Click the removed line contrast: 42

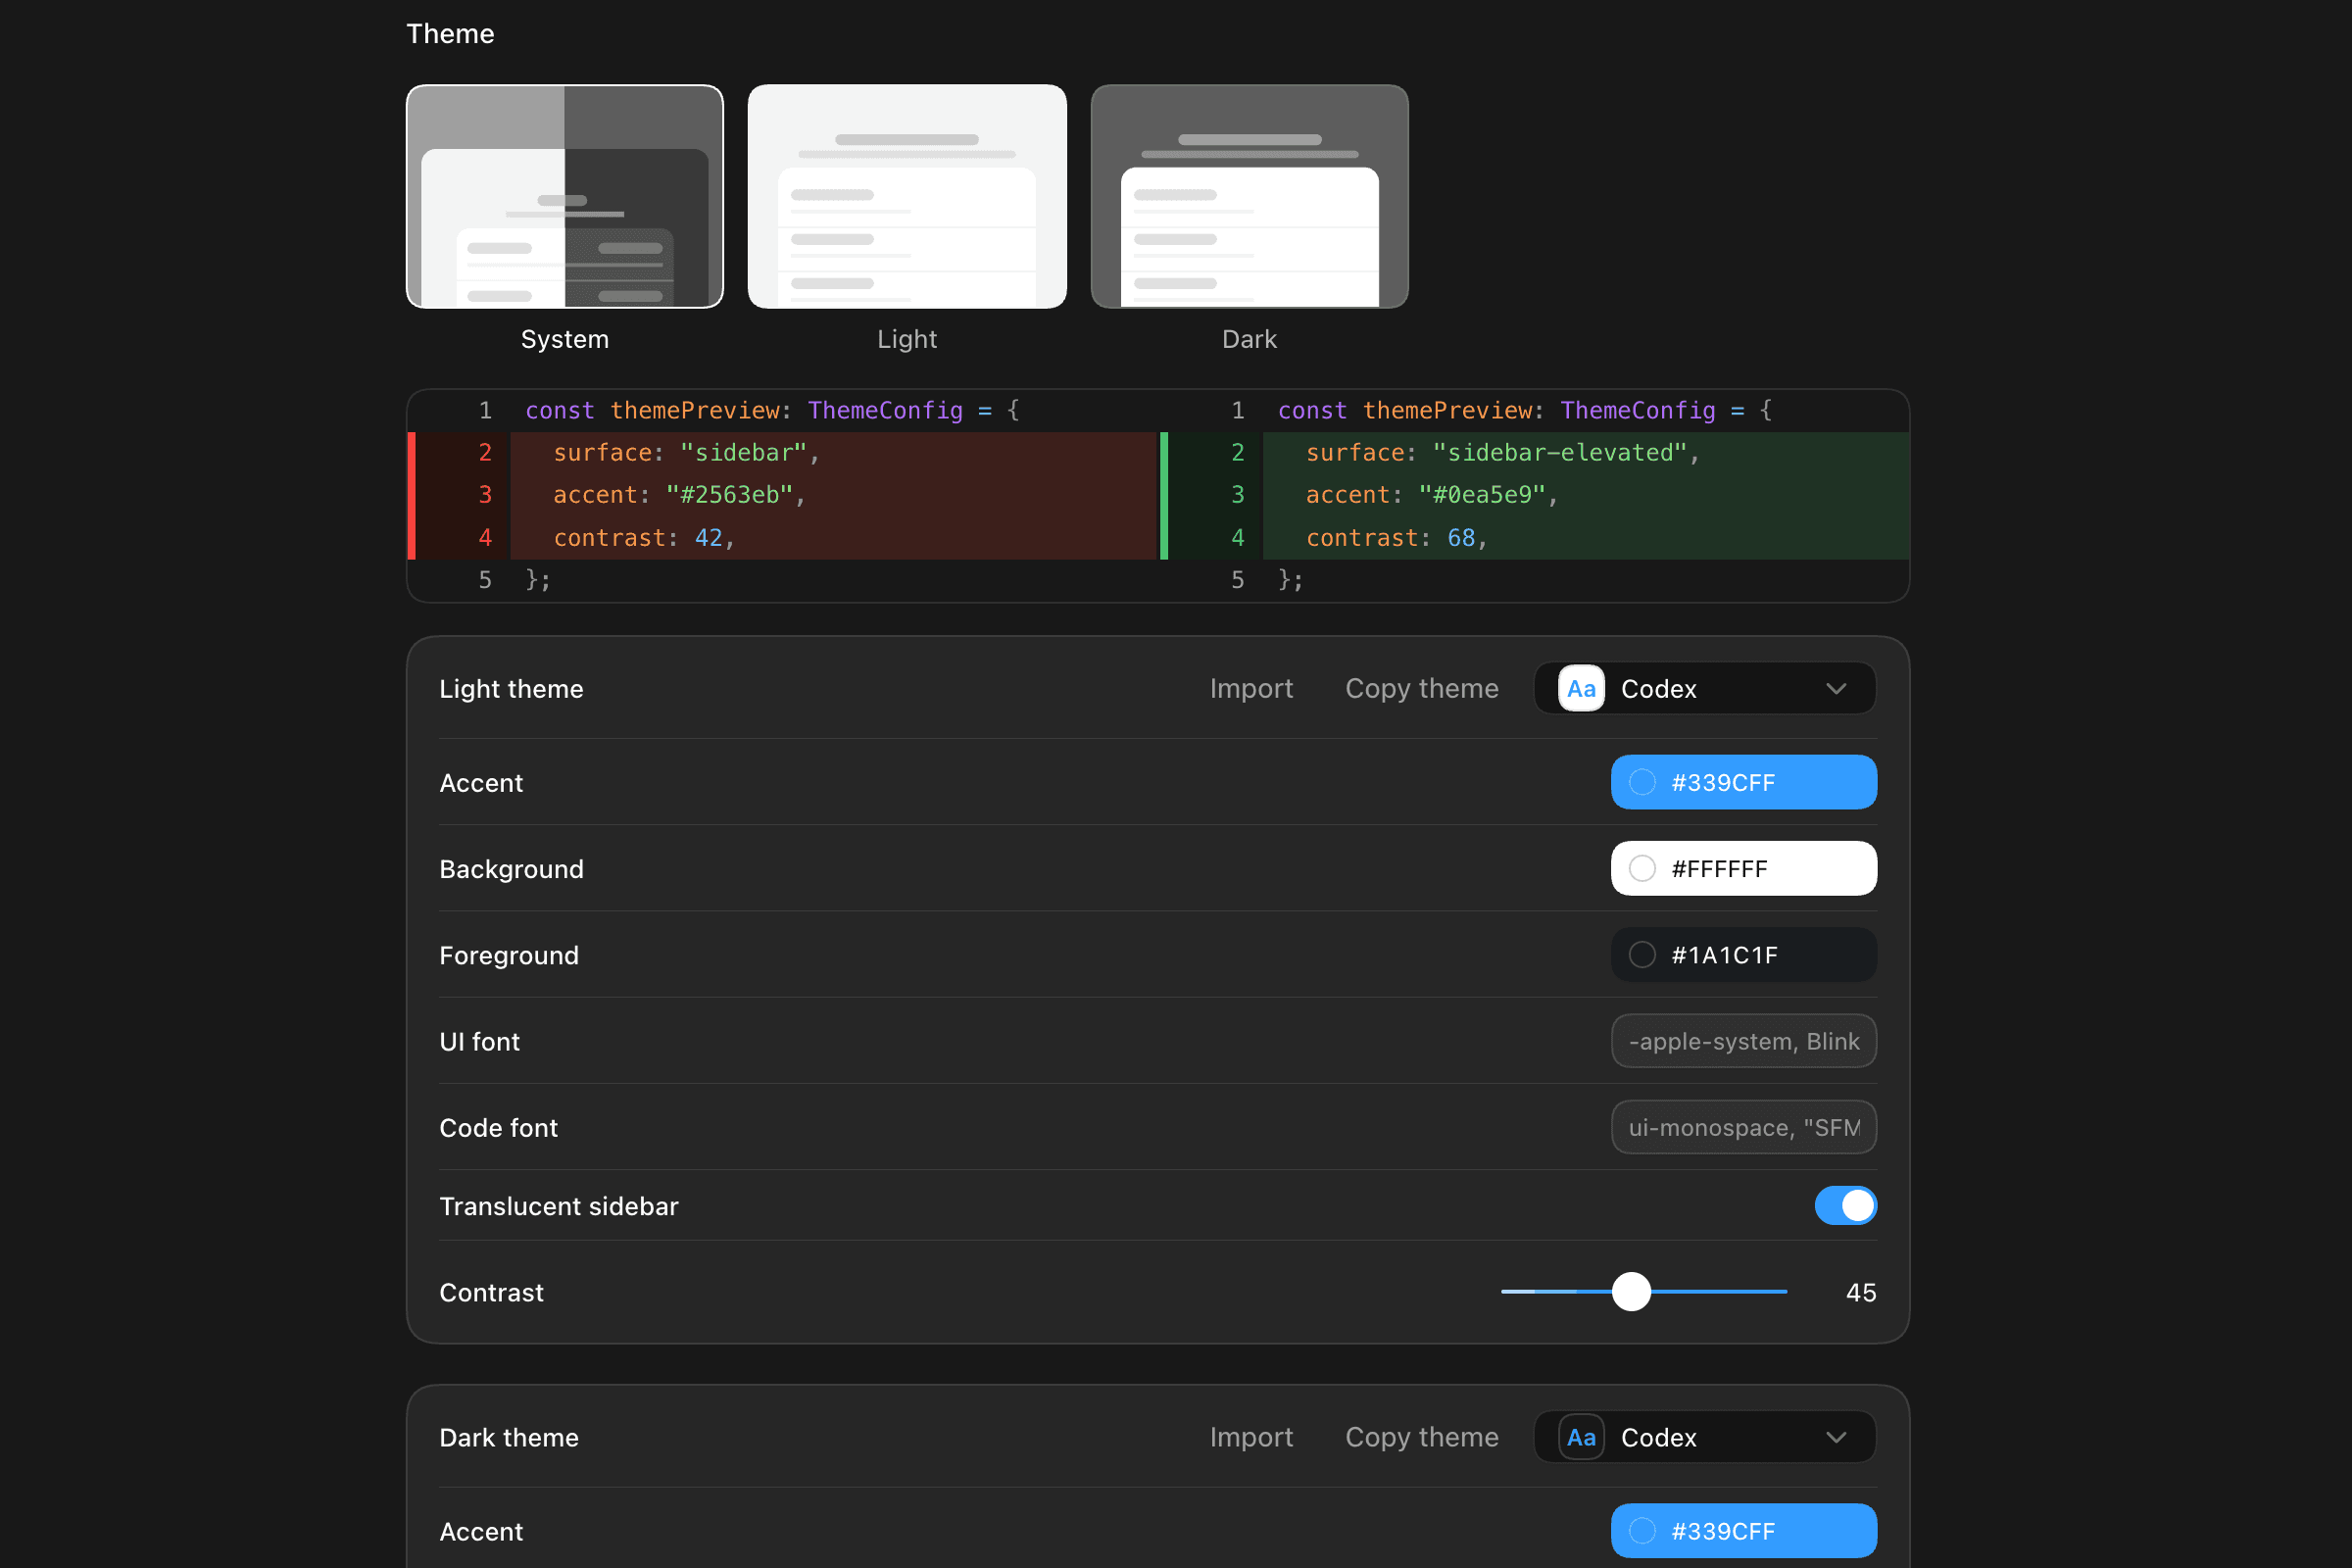point(783,538)
